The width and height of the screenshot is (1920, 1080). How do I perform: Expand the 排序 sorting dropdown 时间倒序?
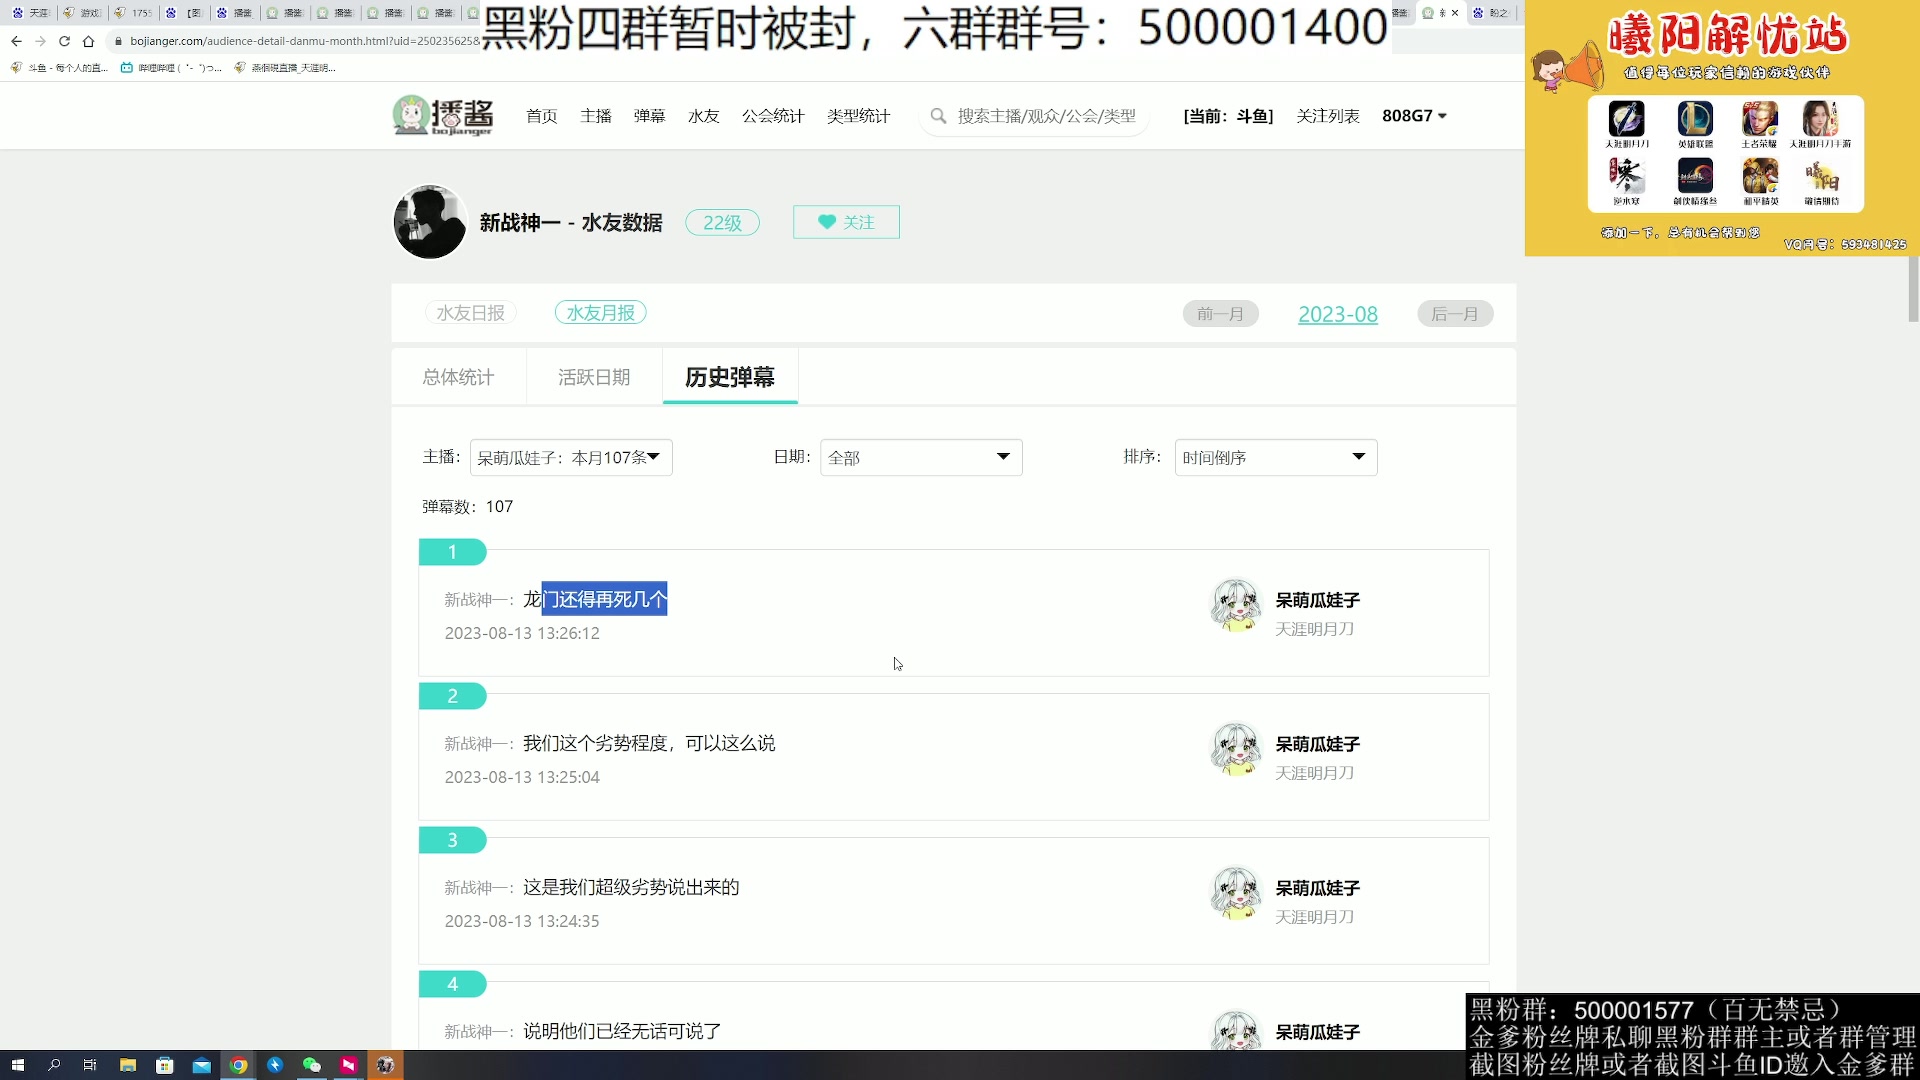[x=1274, y=457]
